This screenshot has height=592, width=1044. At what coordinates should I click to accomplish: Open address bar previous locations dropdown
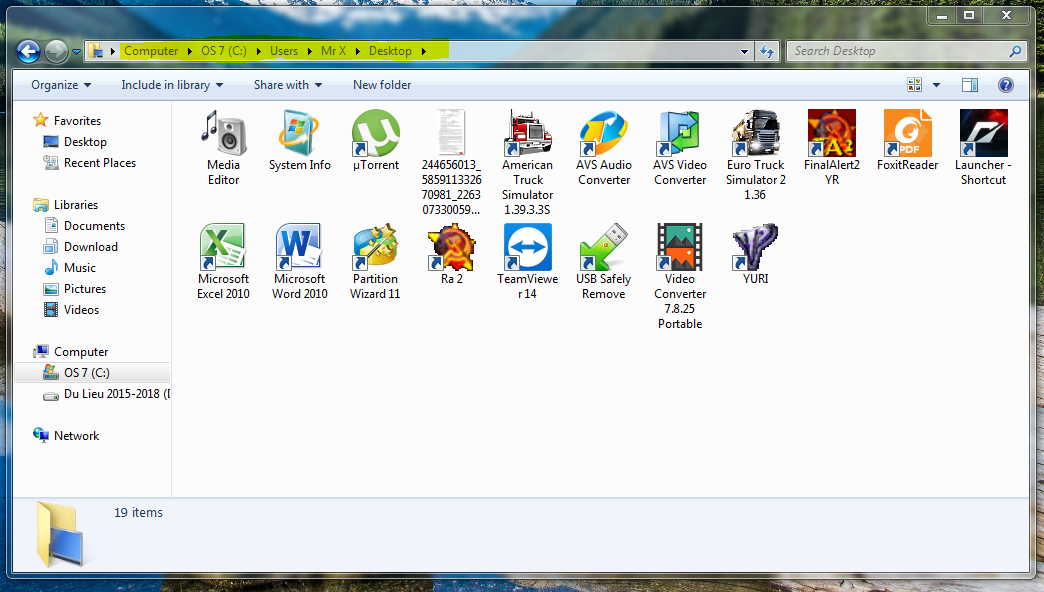(x=744, y=51)
